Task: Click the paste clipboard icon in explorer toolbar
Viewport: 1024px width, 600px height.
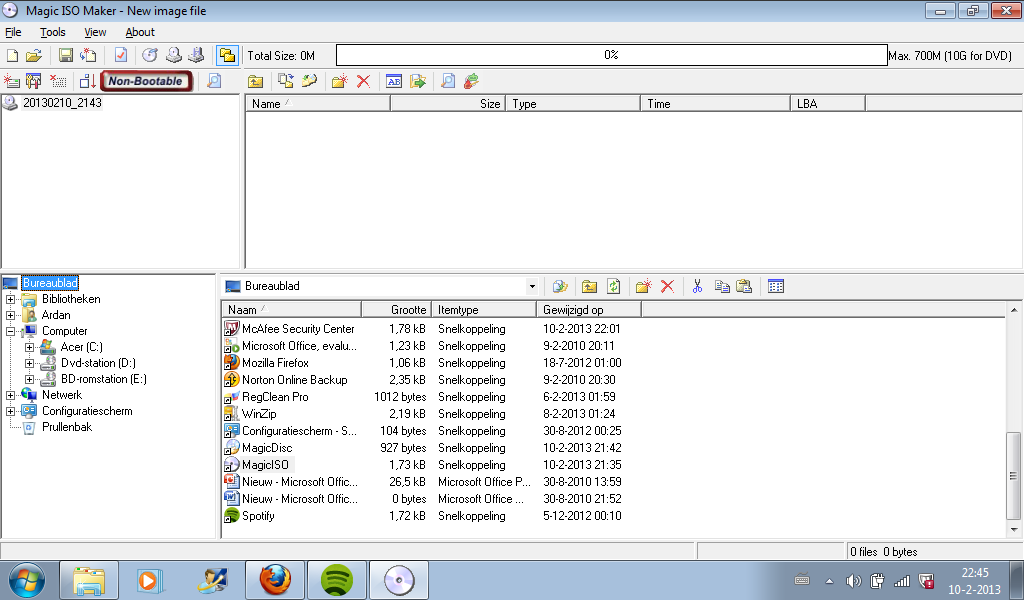Action: coord(744,286)
